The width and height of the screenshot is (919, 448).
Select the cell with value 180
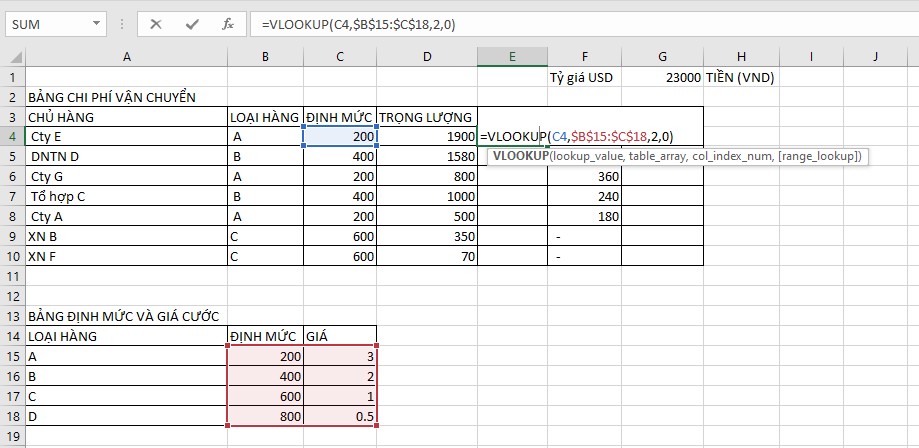[x=584, y=216]
